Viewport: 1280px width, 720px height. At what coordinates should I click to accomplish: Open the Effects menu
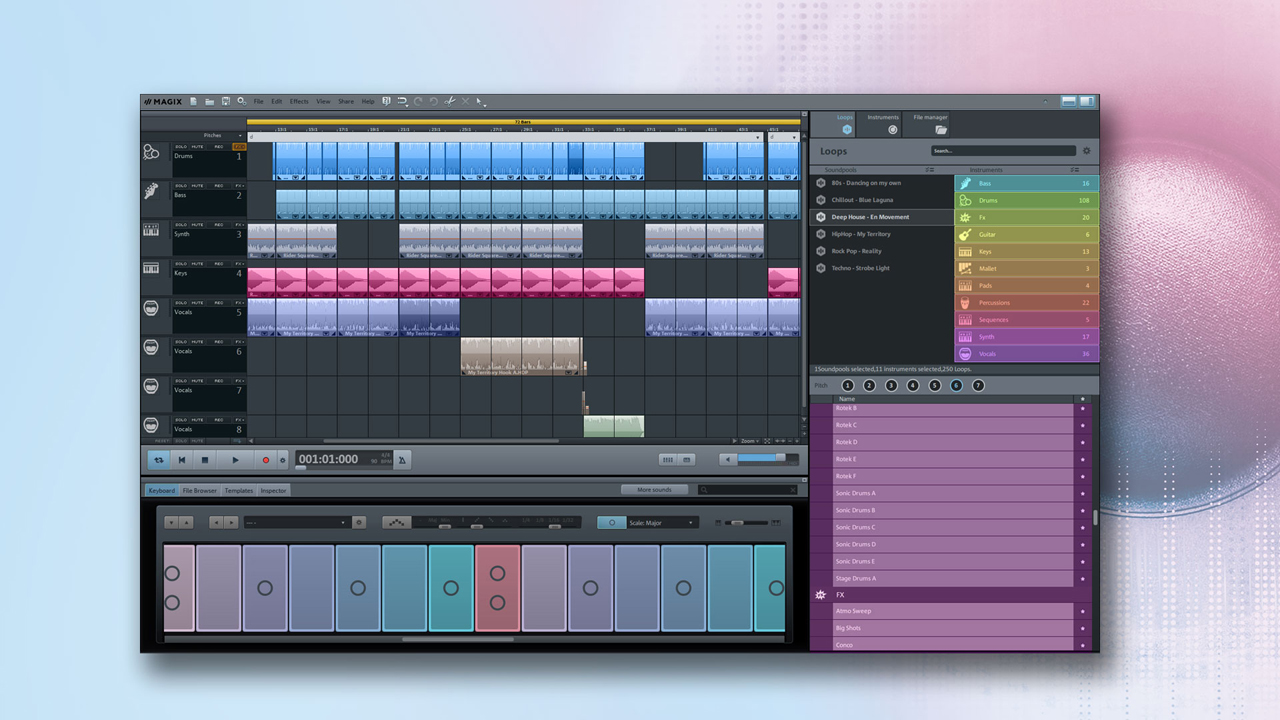pos(299,101)
